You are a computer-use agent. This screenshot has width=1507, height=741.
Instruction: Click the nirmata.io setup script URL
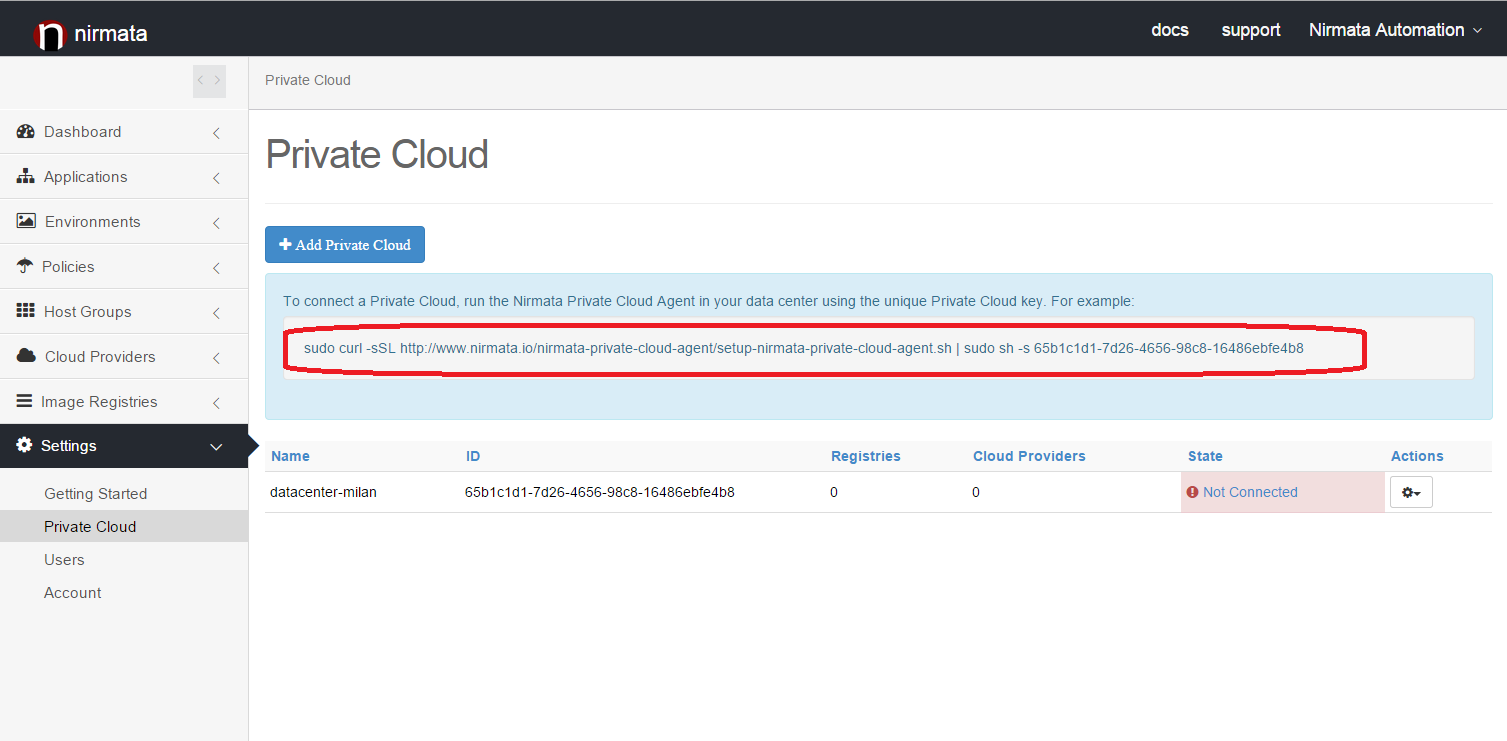[676, 348]
